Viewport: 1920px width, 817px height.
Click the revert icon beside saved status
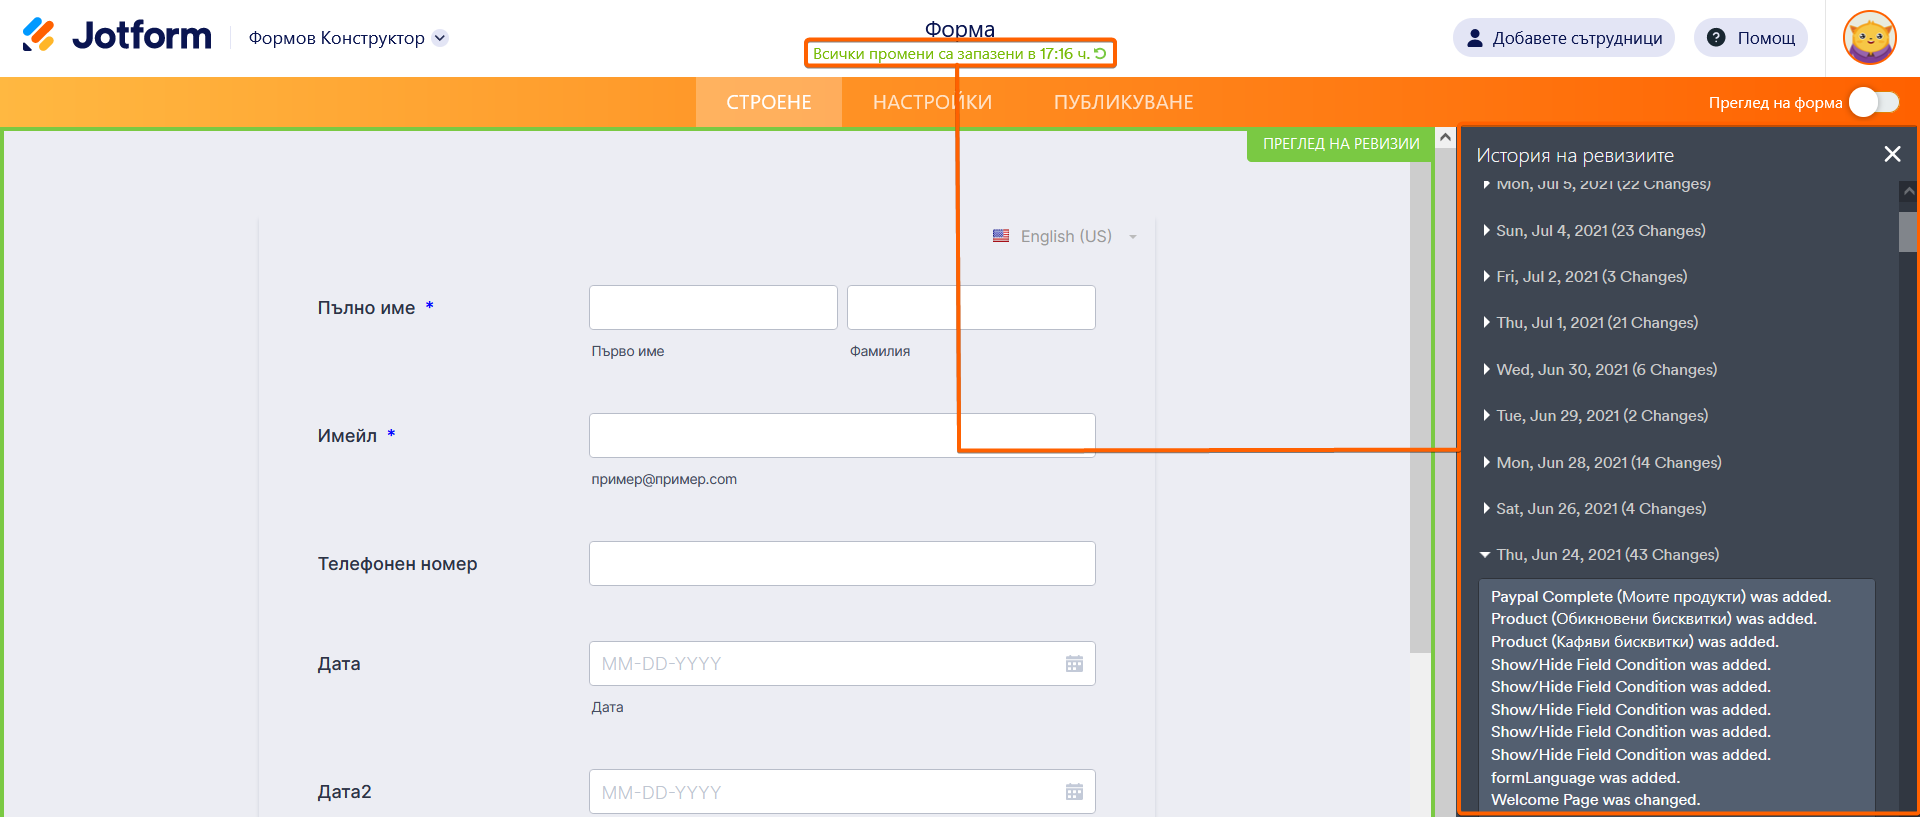pyautogui.click(x=1100, y=54)
